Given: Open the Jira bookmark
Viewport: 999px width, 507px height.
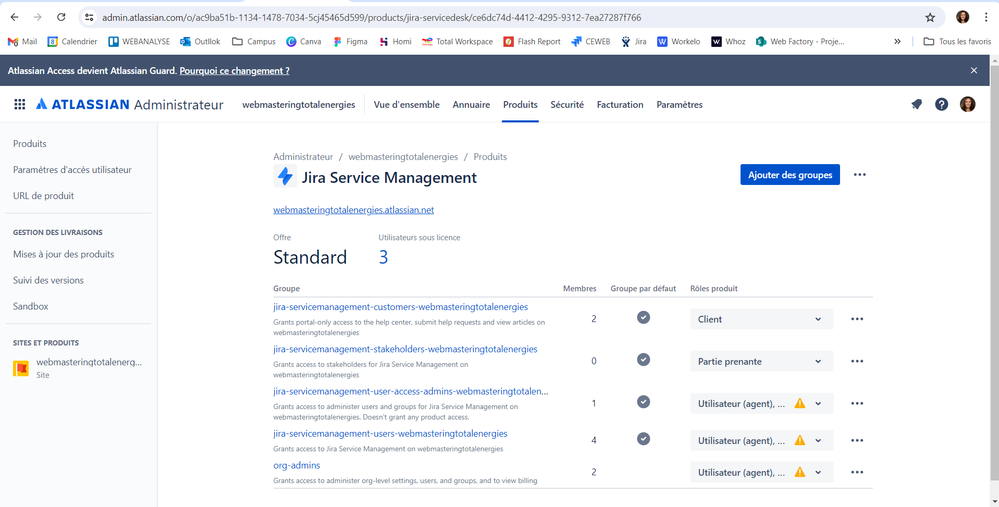Looking at the screenshot, I should [x=633, y=41].
